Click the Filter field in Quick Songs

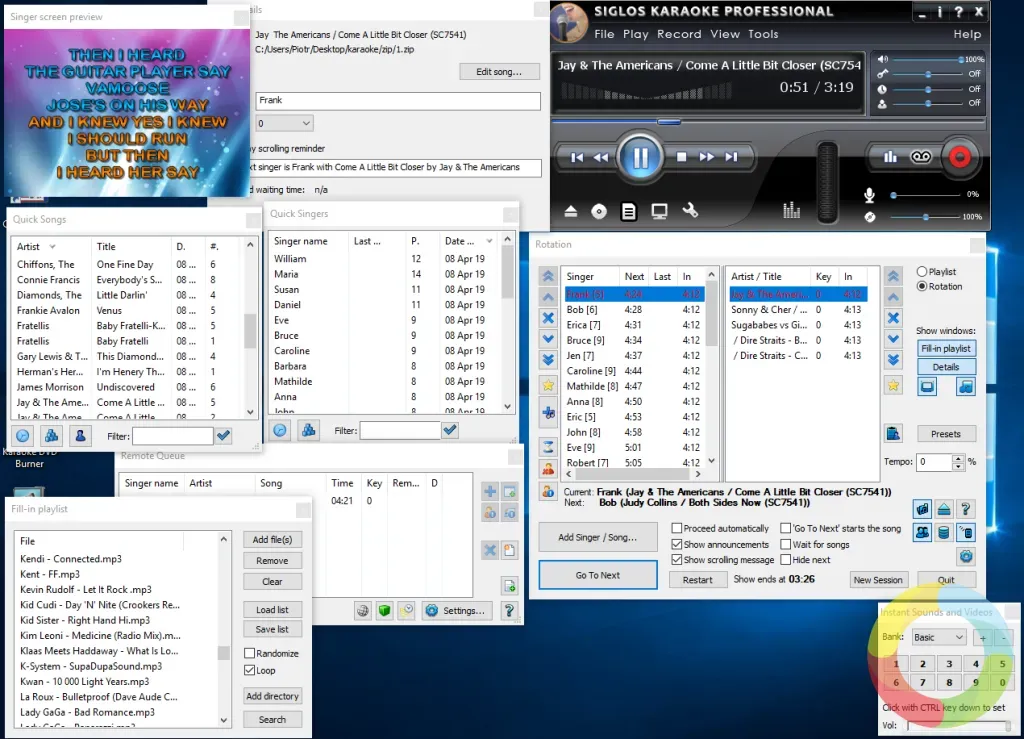[172, 435]
